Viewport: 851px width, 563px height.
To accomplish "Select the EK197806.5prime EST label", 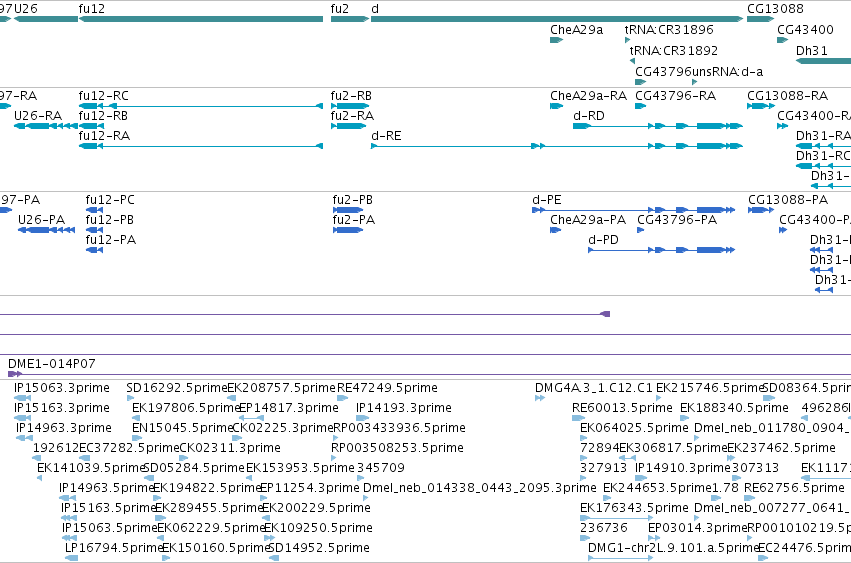I will pos(185,408).
